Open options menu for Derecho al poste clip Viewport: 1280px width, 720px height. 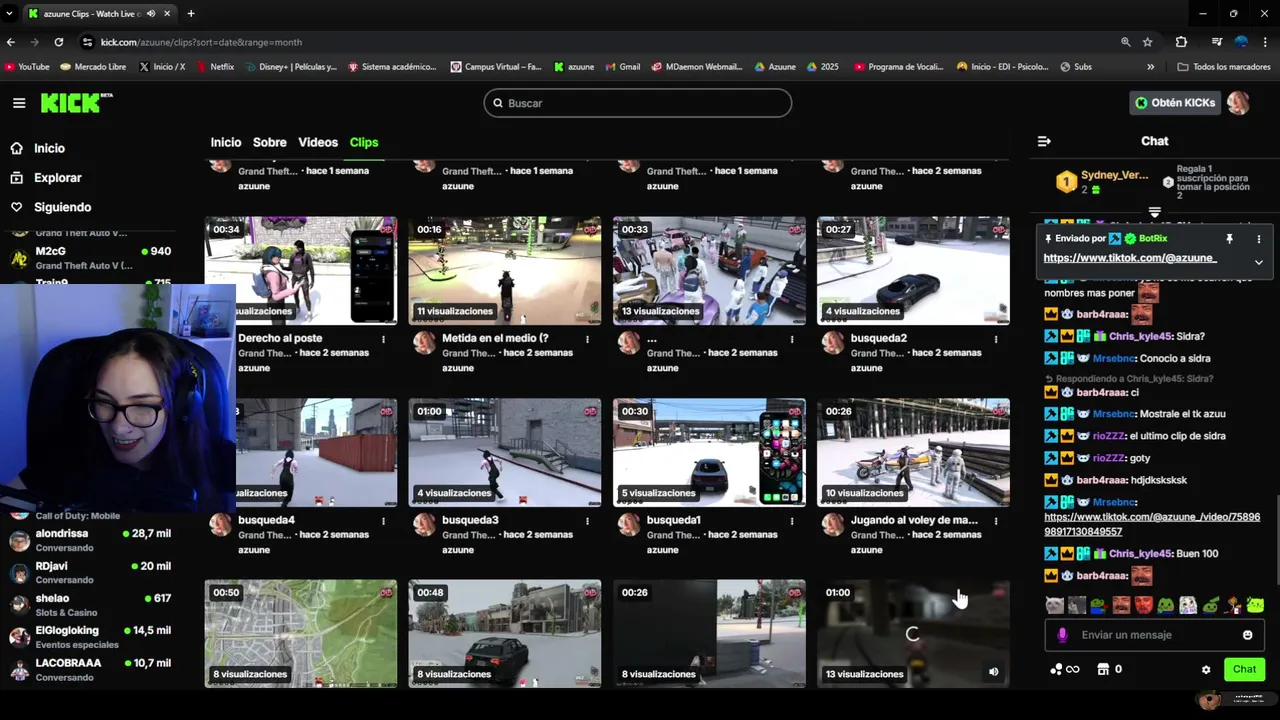tap(383, 339)
